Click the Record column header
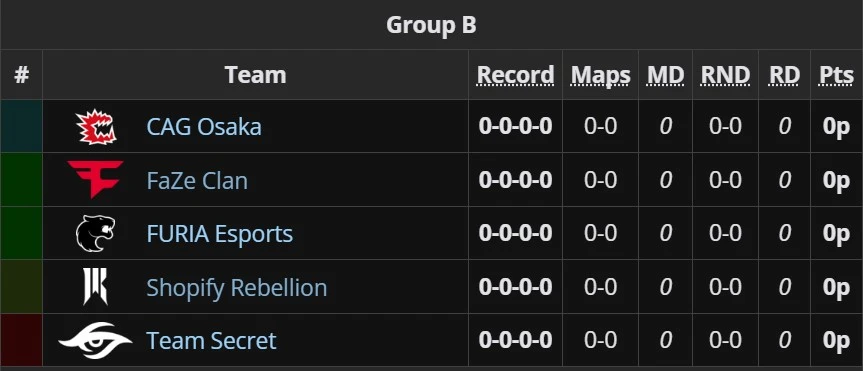Screen dimensions: 863x371 tap(515, 75)
